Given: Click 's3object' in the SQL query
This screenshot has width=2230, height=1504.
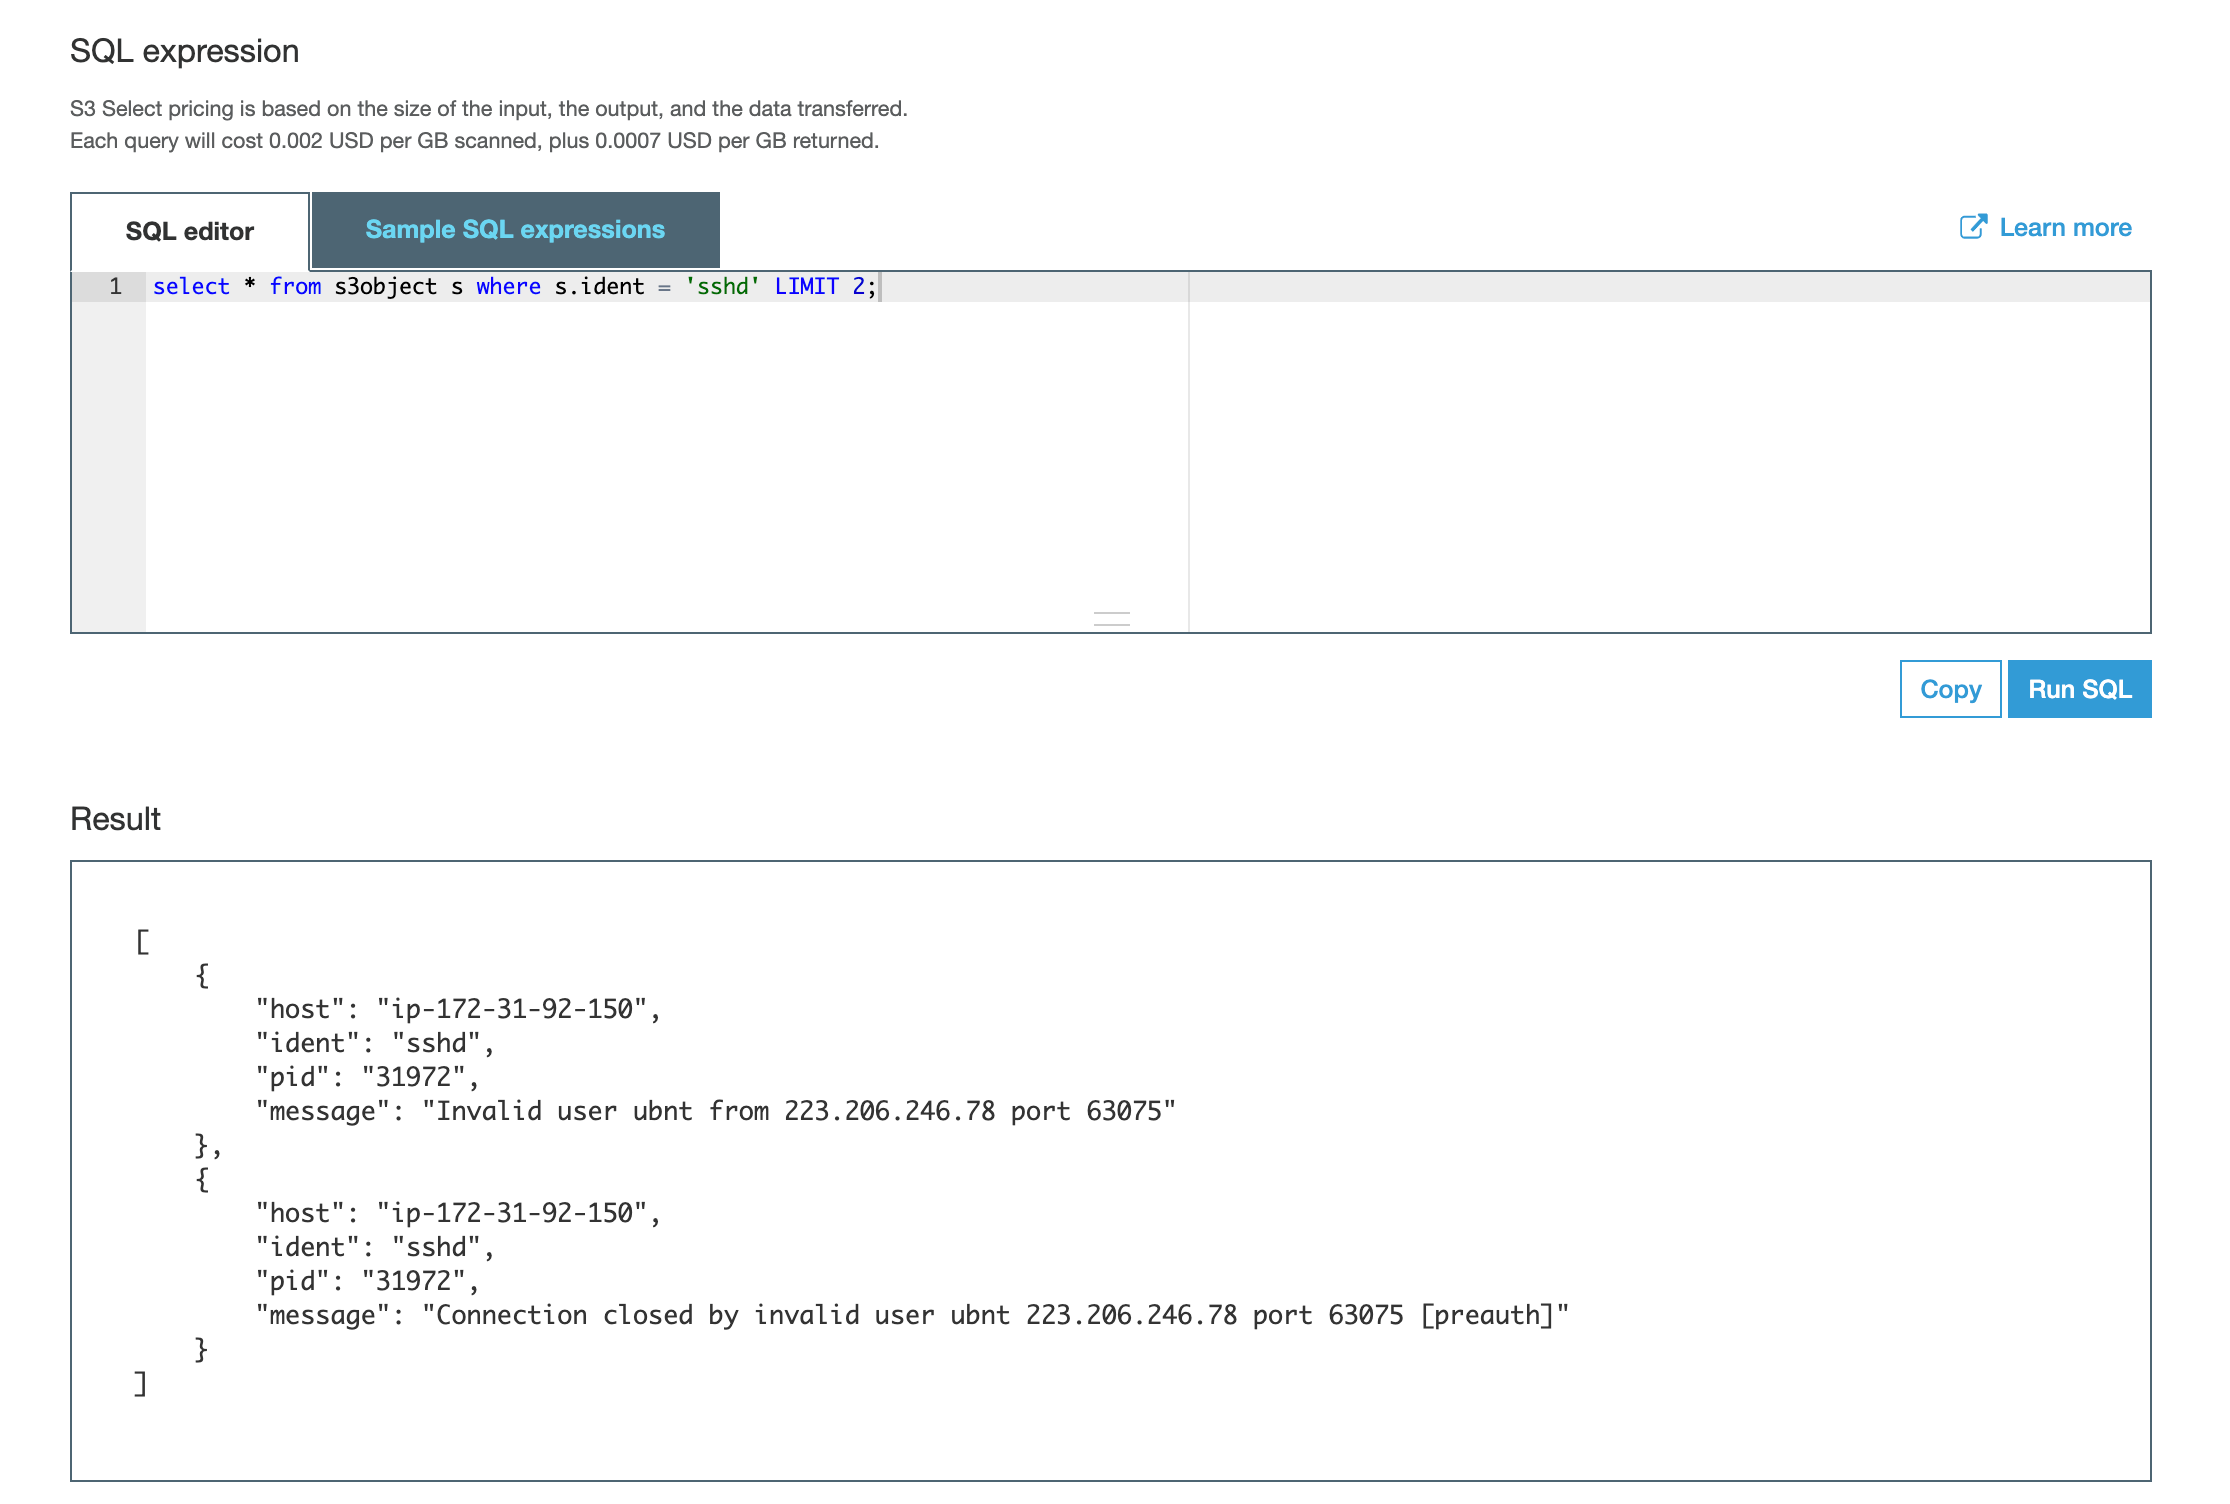Looking at the screenshot, I should pyautogui.click(x=386, y=287).
